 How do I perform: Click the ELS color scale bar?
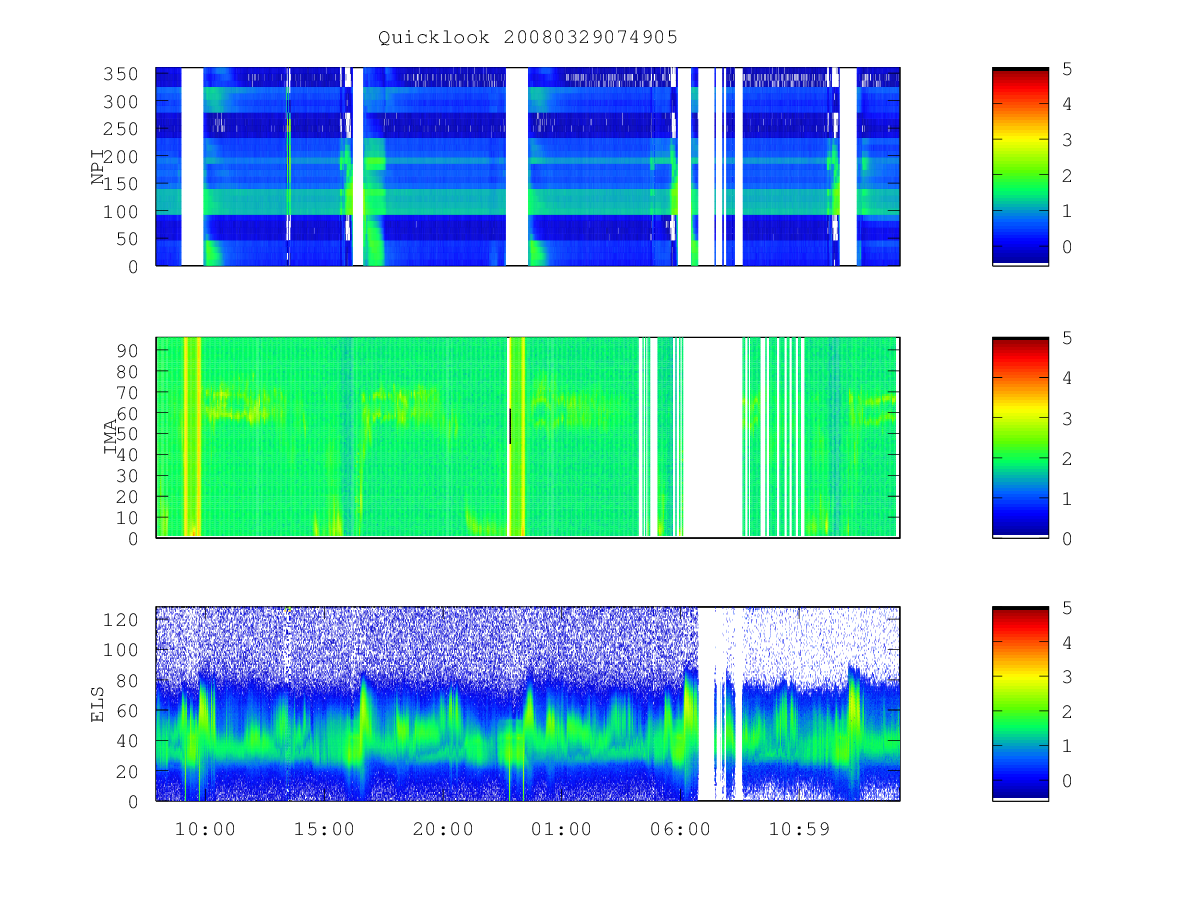click(x=1020, y=703)
